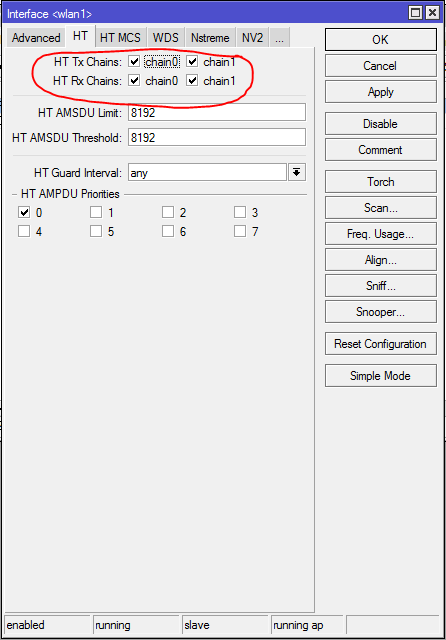Enable AMPDU priority 5
Screen dimensions: 446x640
[96, 231]
